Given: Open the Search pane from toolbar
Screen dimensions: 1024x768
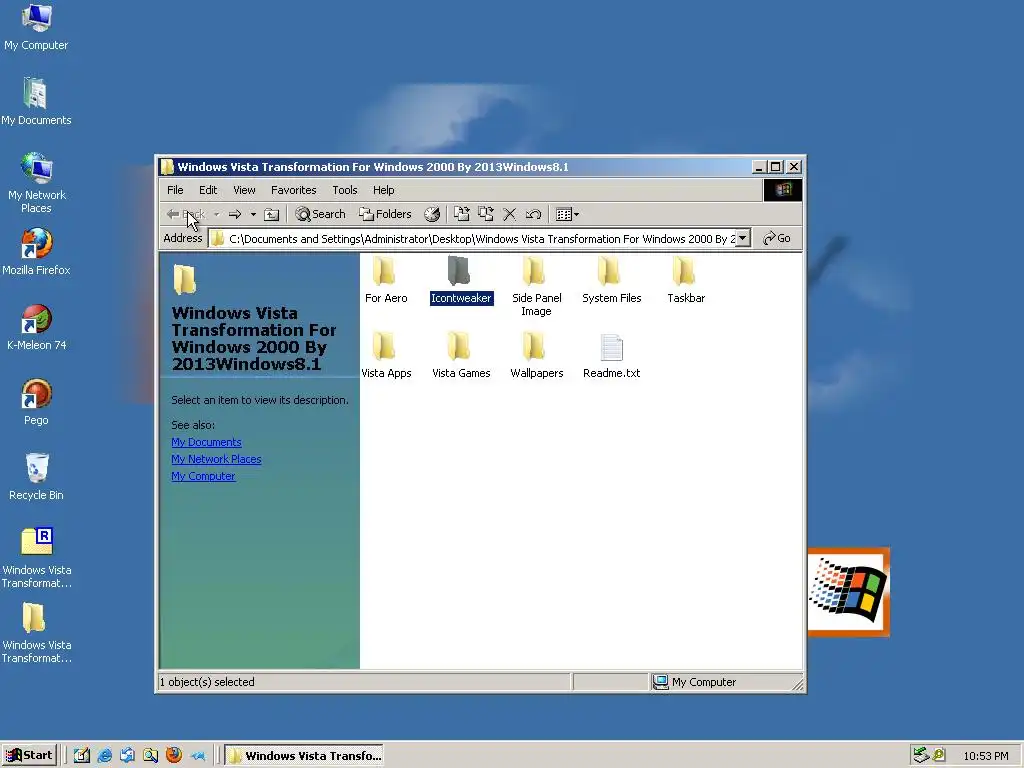Looking at the screenshot, I should click(320, 214).
